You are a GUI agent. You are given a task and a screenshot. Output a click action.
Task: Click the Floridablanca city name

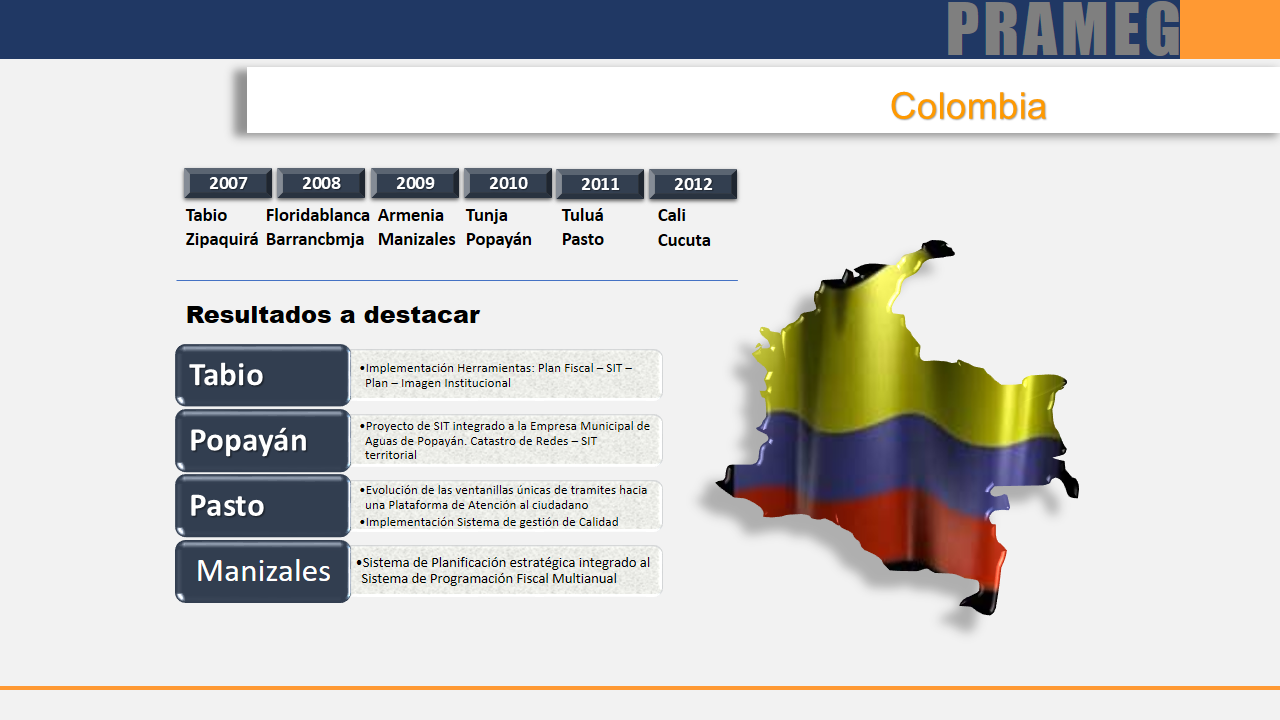click(x=318, y=215)
